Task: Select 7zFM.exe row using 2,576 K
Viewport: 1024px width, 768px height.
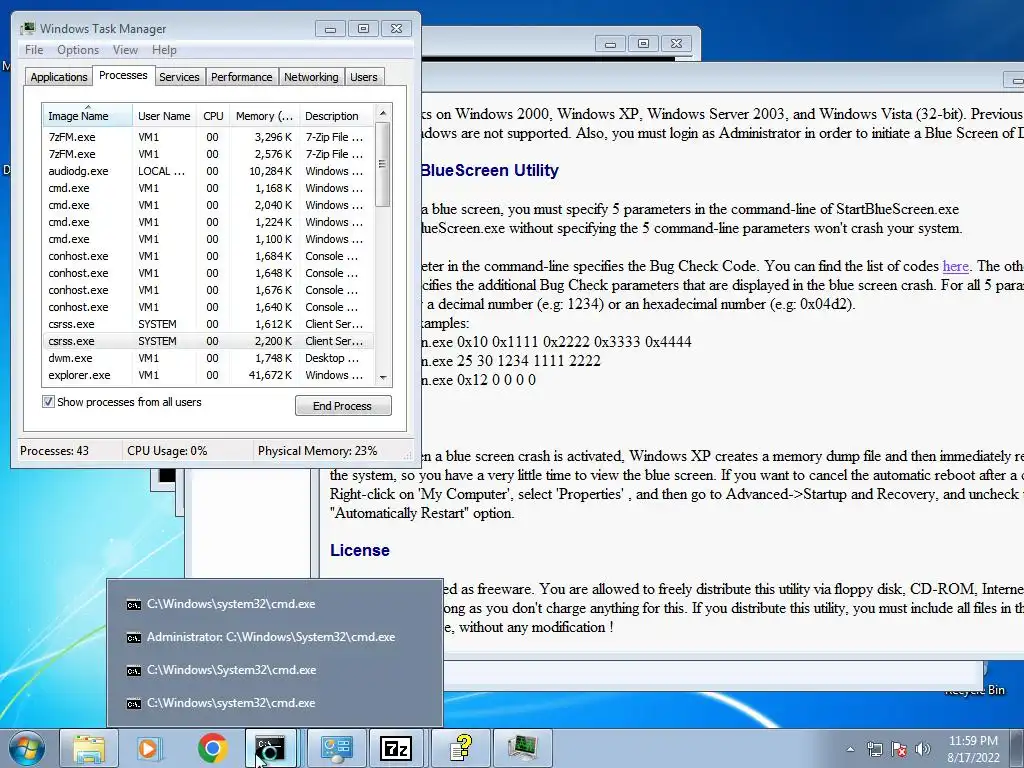Action: [x=208, y=154]
